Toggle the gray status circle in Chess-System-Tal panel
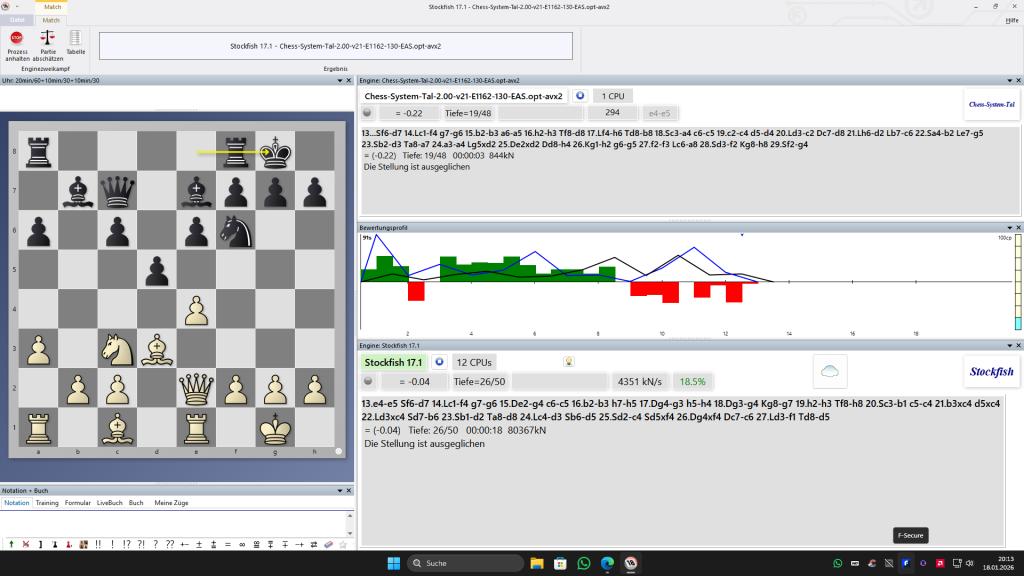The image size is (1024, 576). [x=368, y=113]
